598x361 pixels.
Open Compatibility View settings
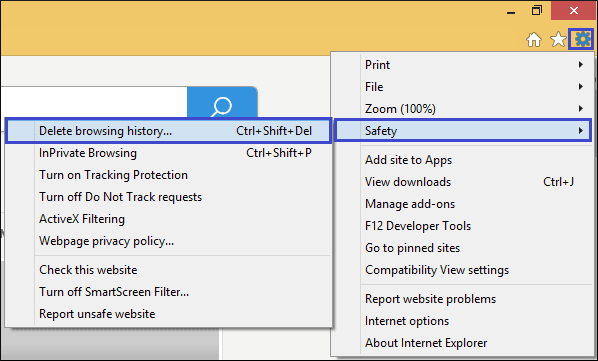pyautogui.click(x=463, y=270)
